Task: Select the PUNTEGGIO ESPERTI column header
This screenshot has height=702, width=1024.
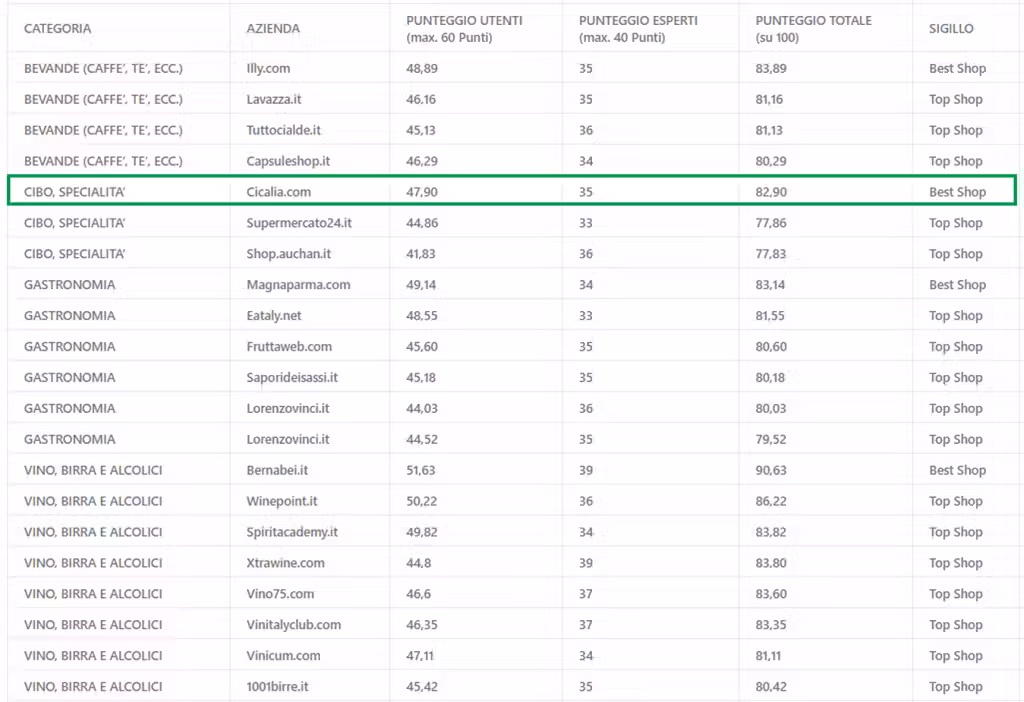Action: pos(638,29)
